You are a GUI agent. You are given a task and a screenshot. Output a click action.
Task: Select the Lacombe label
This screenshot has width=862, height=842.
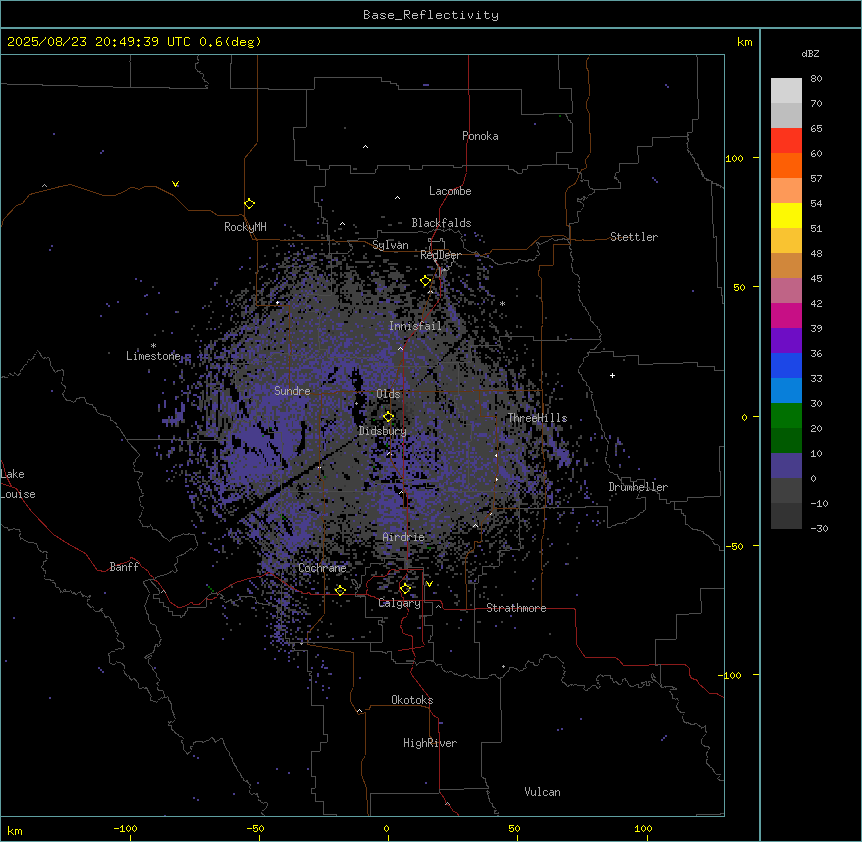(x=450, y=191)
